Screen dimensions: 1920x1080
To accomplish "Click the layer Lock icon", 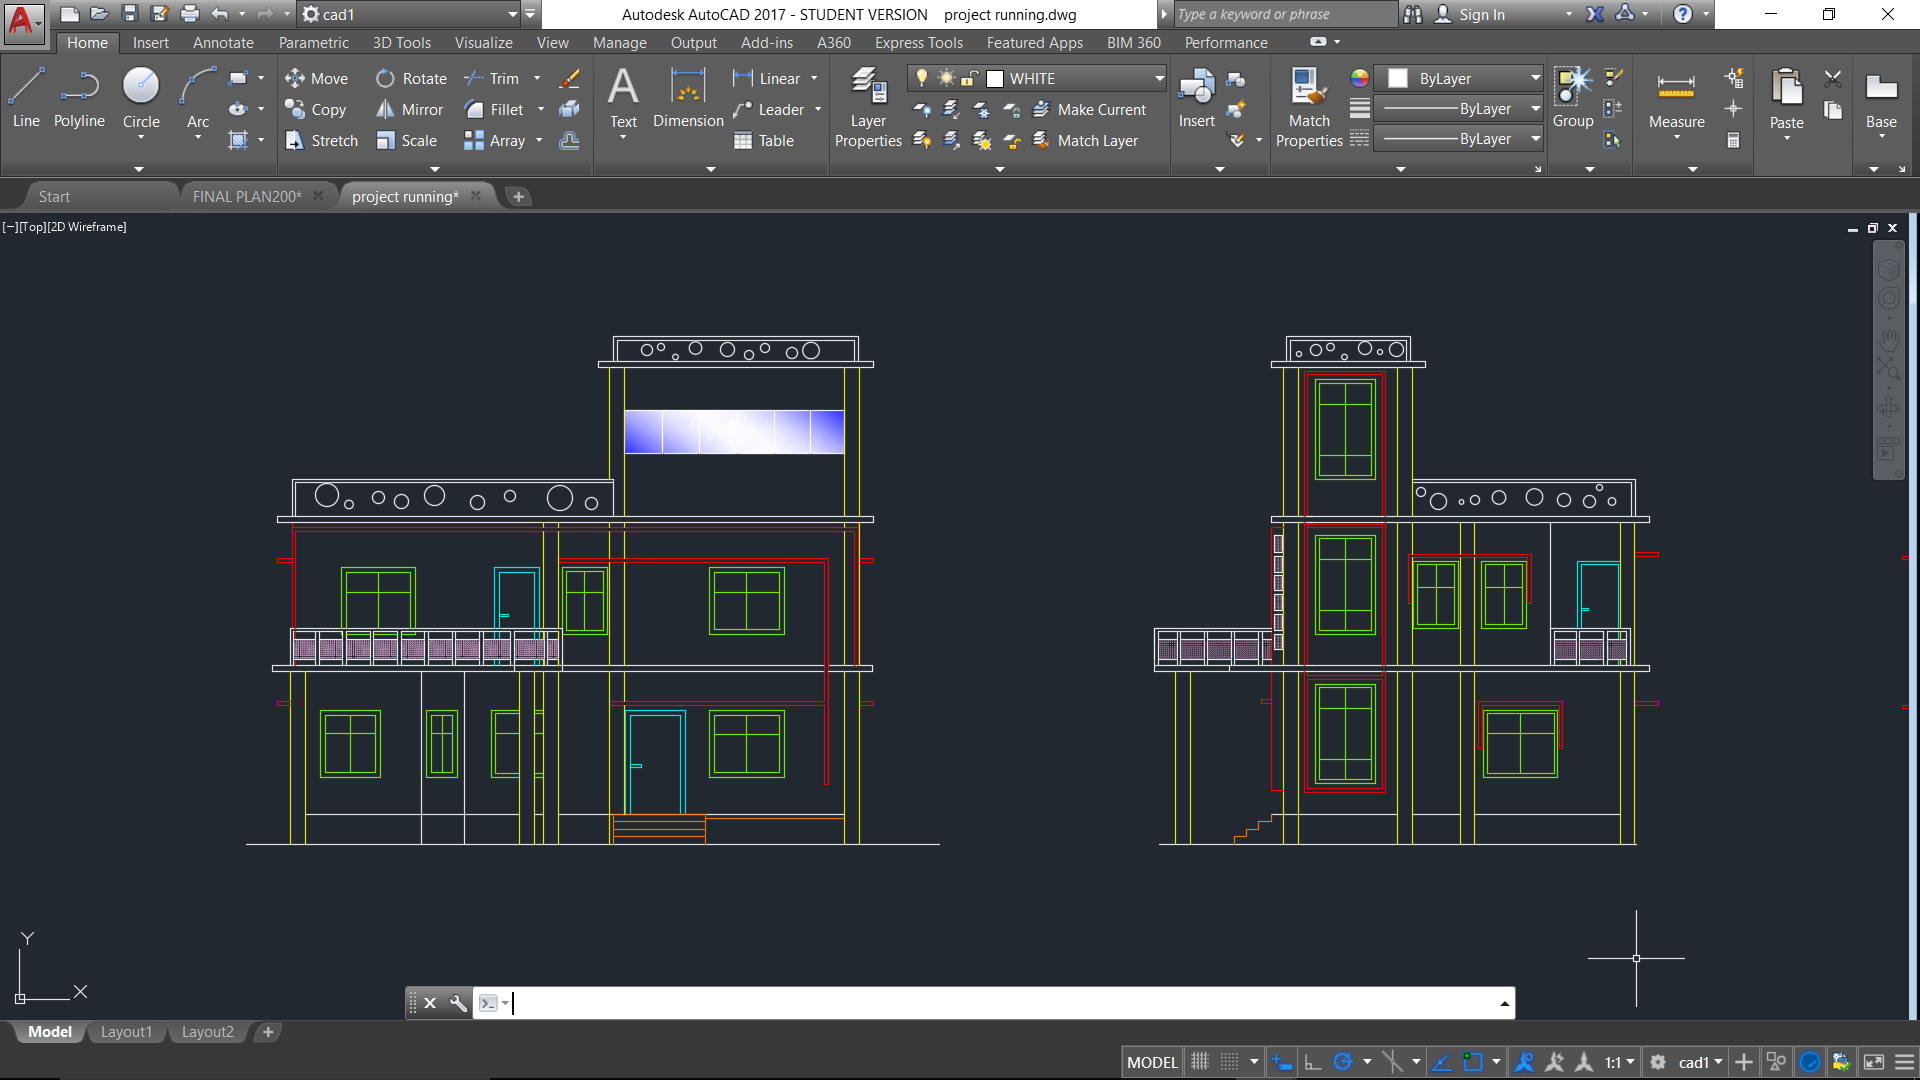I will point(1012,109).
